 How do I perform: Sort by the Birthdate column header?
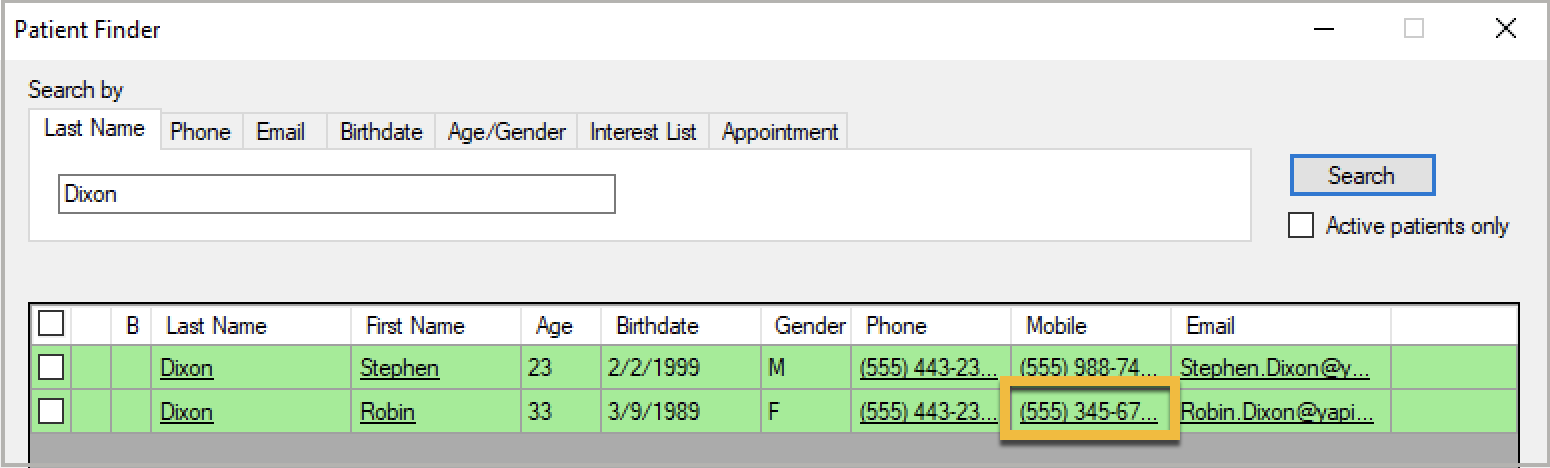657,326
